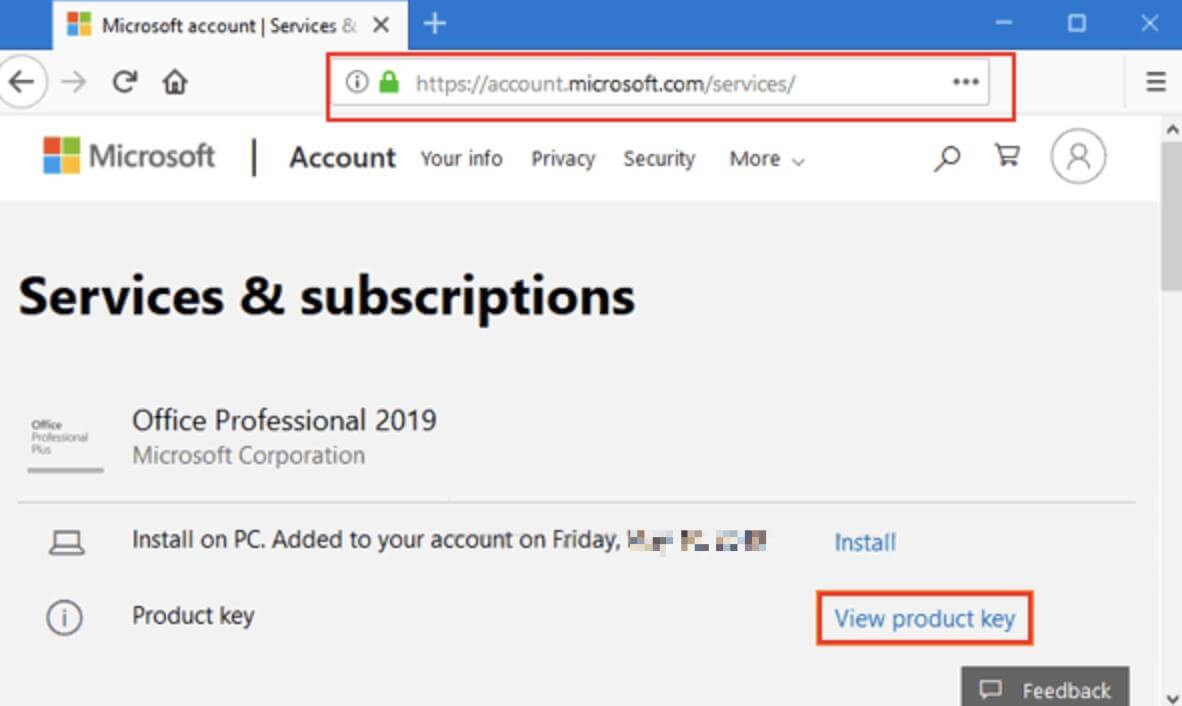
Task: Open page actions three-dot menu in address bar
Action: coord(966,81)
